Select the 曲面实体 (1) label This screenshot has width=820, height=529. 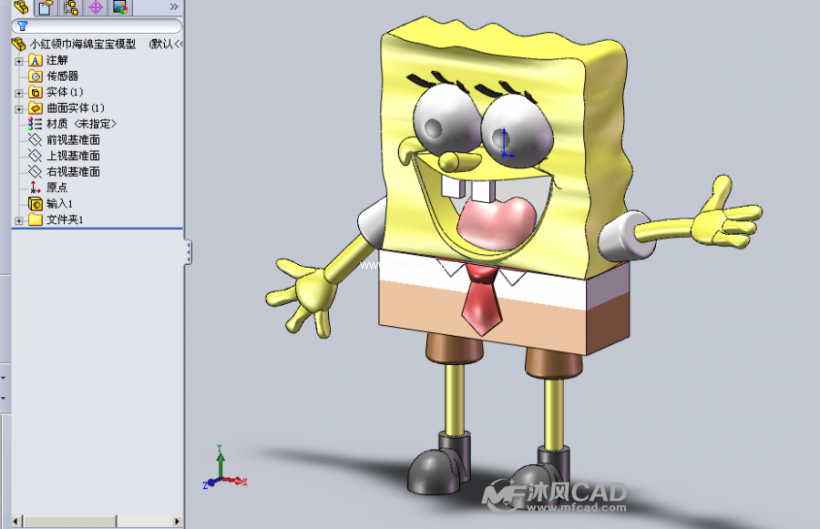[x=75, y=108]
